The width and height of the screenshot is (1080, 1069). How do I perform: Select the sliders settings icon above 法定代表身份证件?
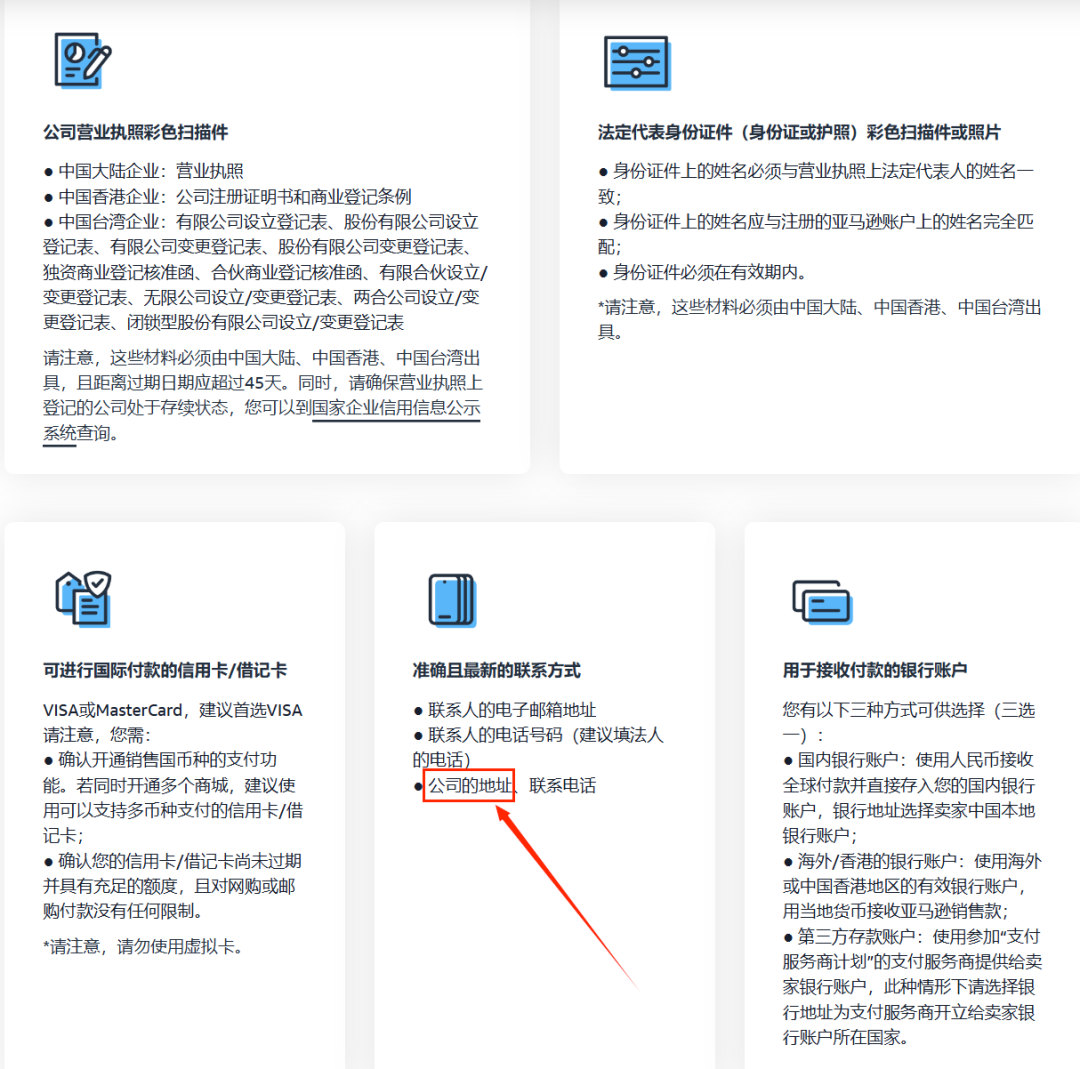click(x=637, y=61)
